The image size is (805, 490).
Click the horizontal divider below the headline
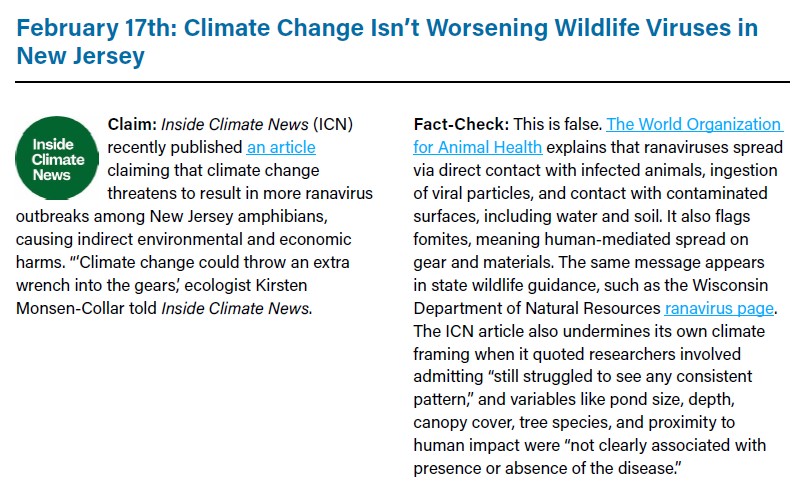(402, 82)
